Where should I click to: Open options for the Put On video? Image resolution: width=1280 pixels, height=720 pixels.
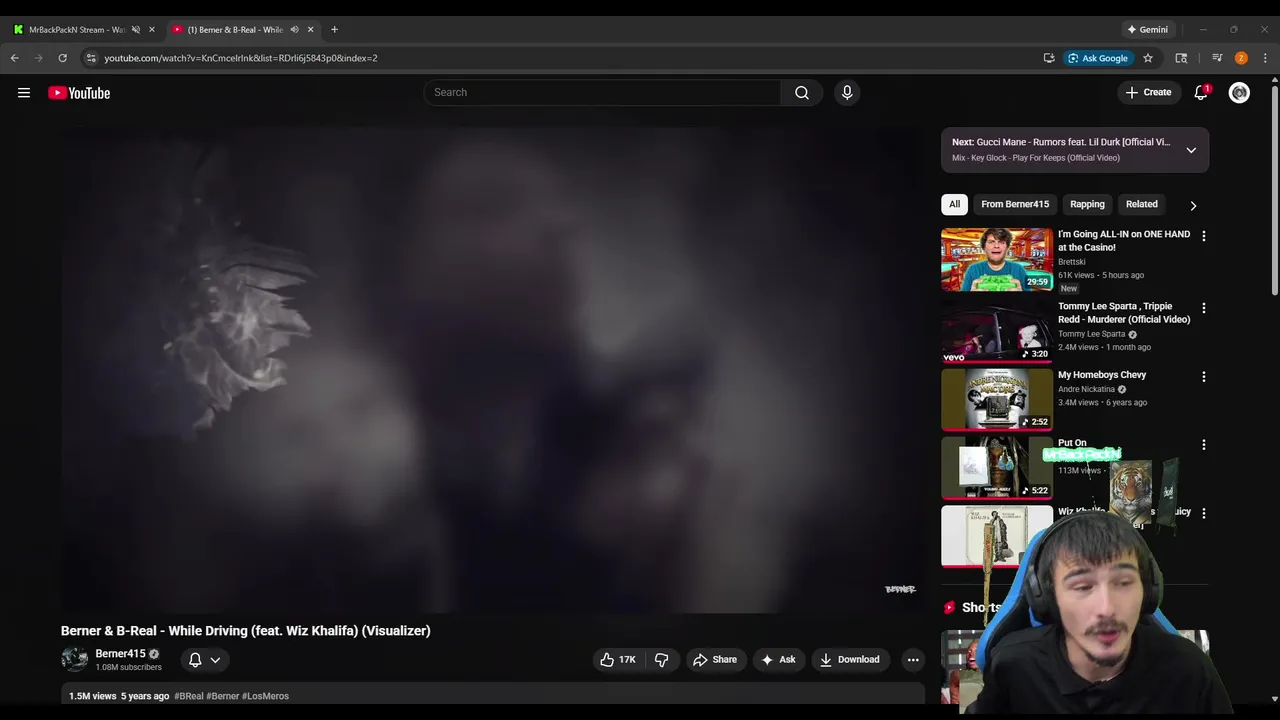tap(1204, 445)
